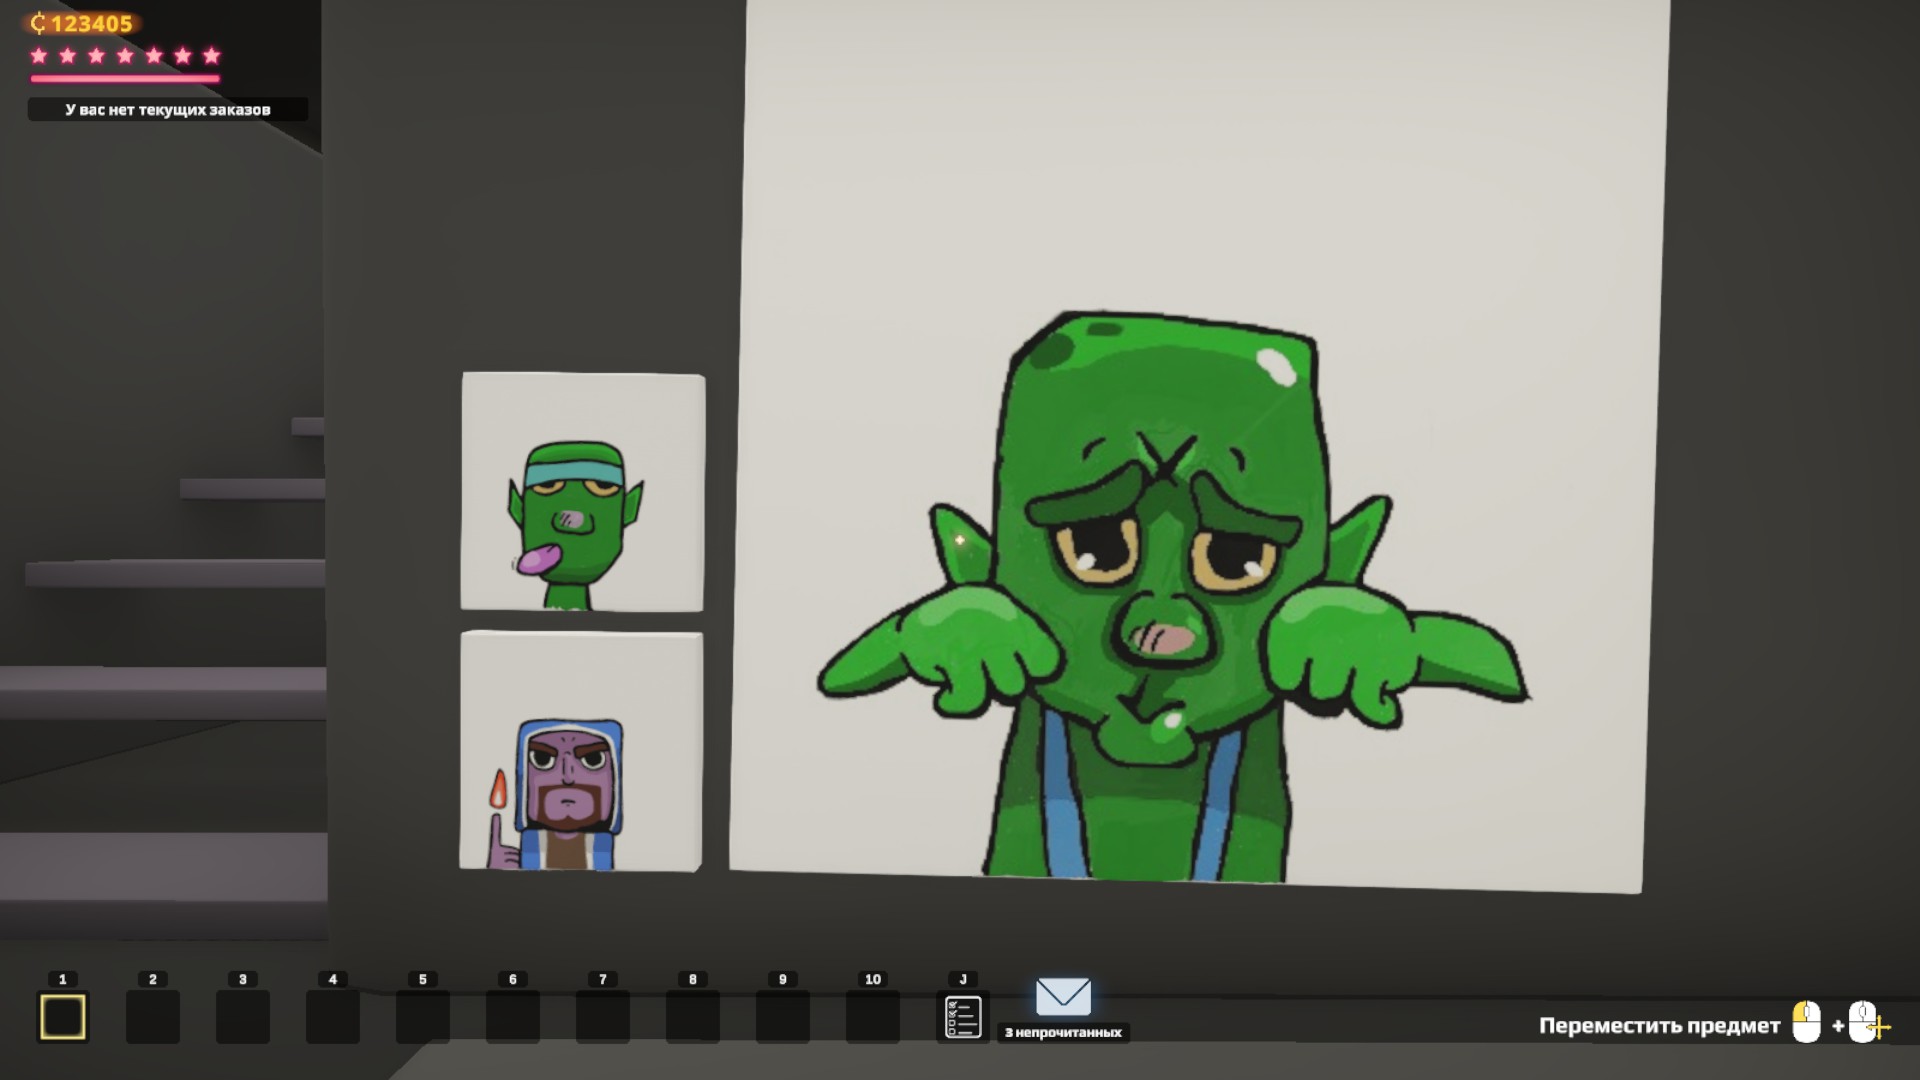The width and height of the screenshot is (1920, 1080).
Task: Click the coin balance 123405
Action: (83, 23)
